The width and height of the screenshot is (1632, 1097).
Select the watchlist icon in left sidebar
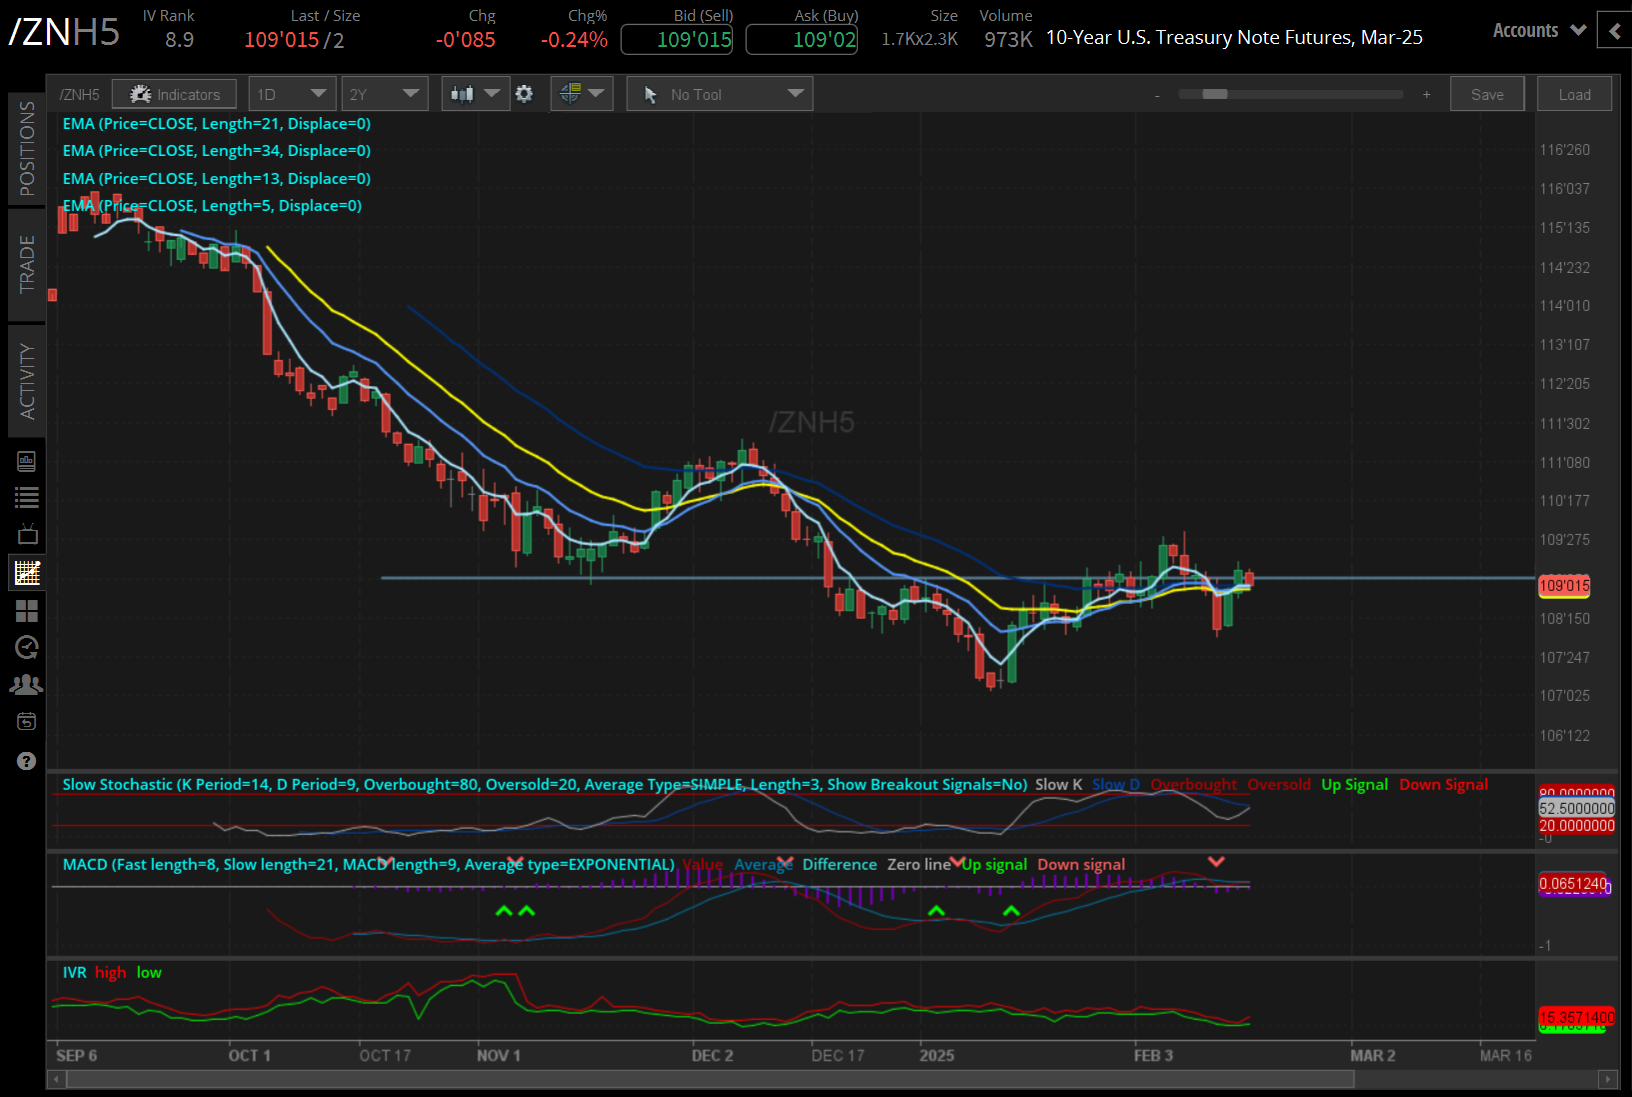pos(26,497)
